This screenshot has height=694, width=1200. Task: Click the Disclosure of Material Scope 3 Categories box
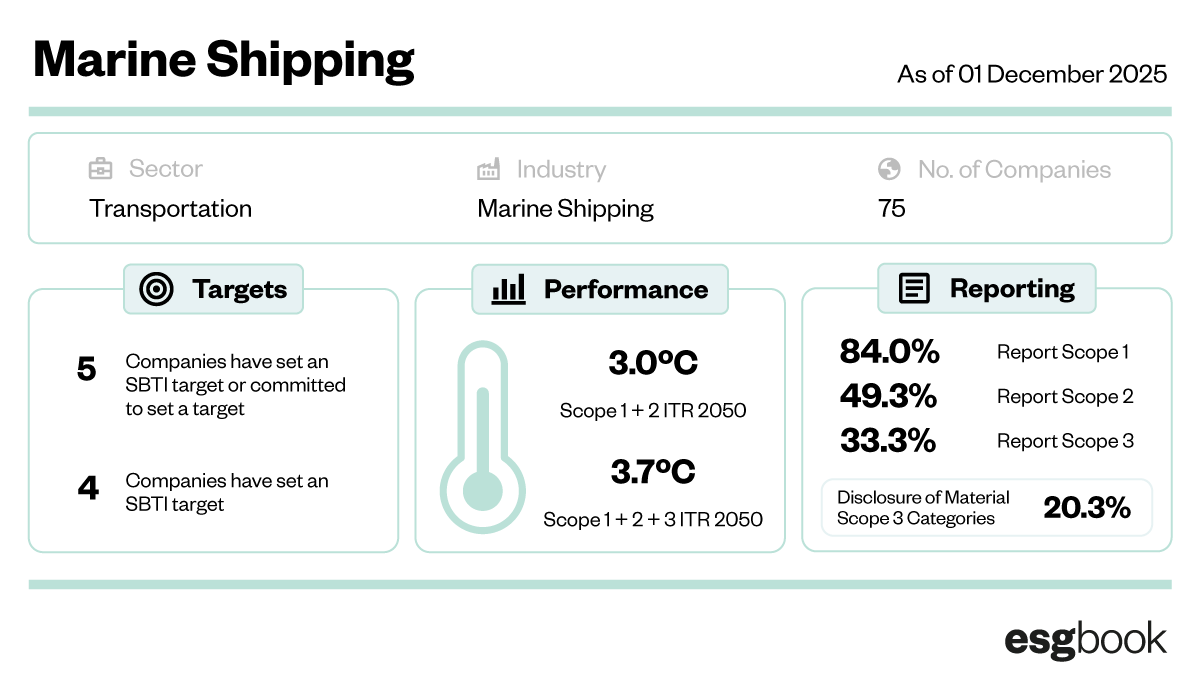click(x=986, y=508)
